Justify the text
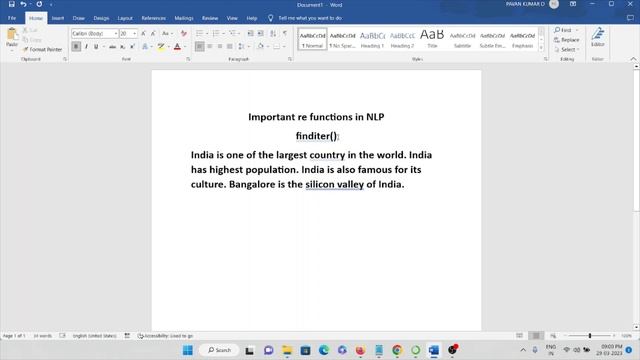The height and width of the screenshot is (360, 640). coord(230,47)
